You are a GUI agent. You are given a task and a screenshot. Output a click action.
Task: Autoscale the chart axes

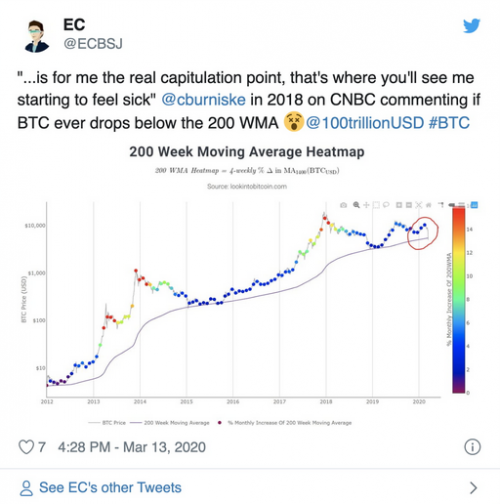pyautogui.click(x=419, y=205)
